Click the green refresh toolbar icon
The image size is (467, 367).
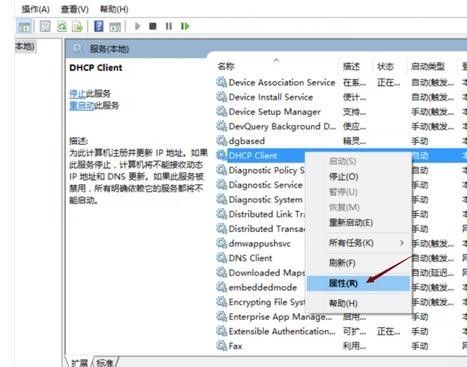coord(62,26)
